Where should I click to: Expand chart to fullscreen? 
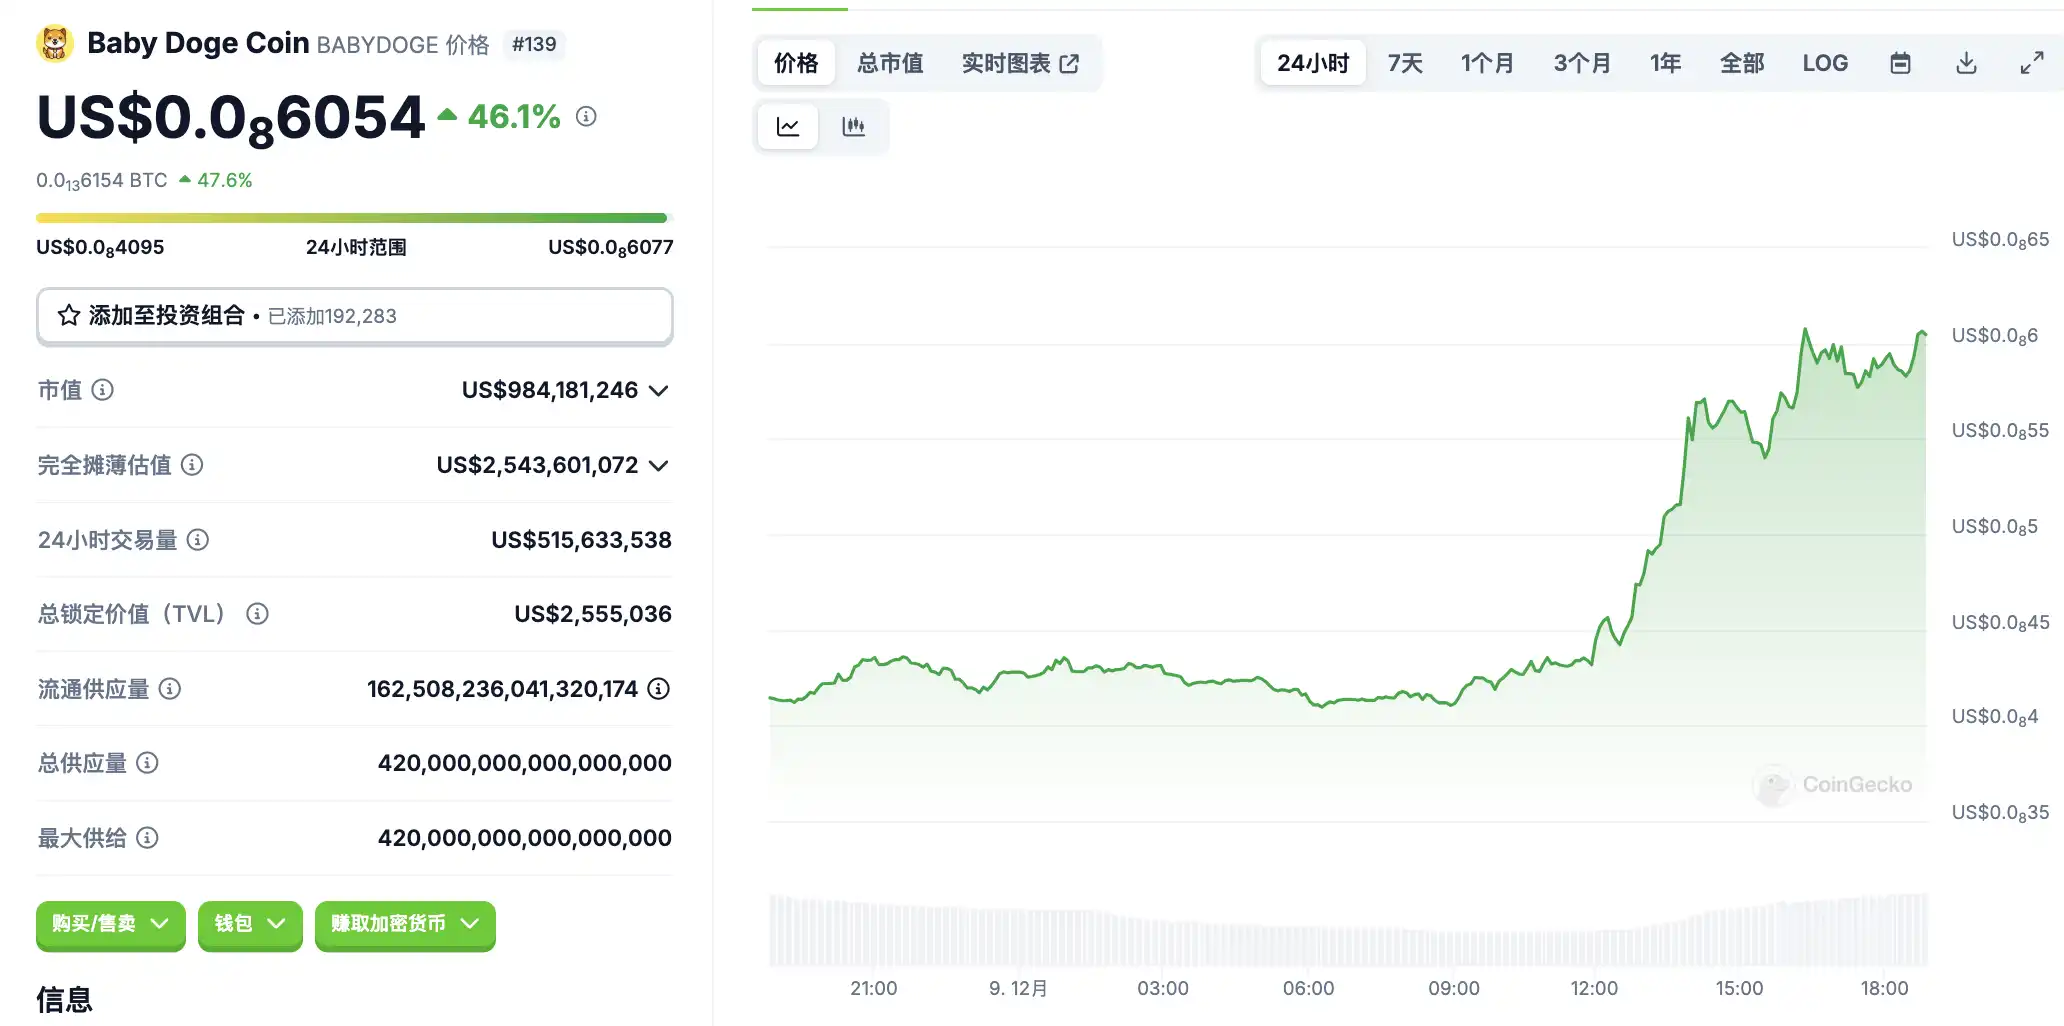2031,63
